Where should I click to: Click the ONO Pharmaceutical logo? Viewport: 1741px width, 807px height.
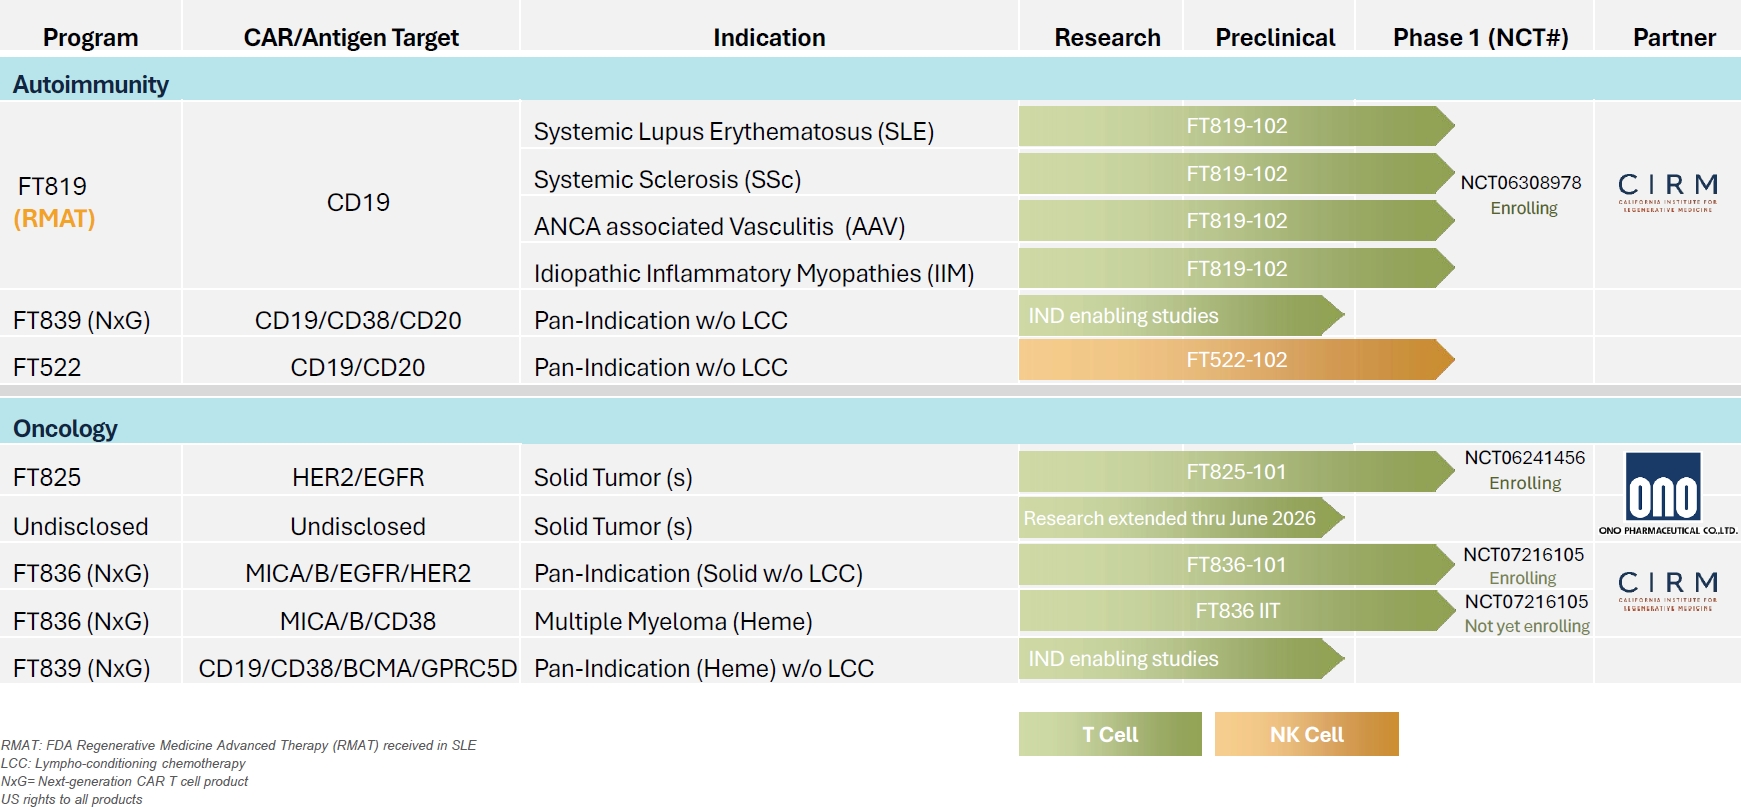pos(1663,493)
